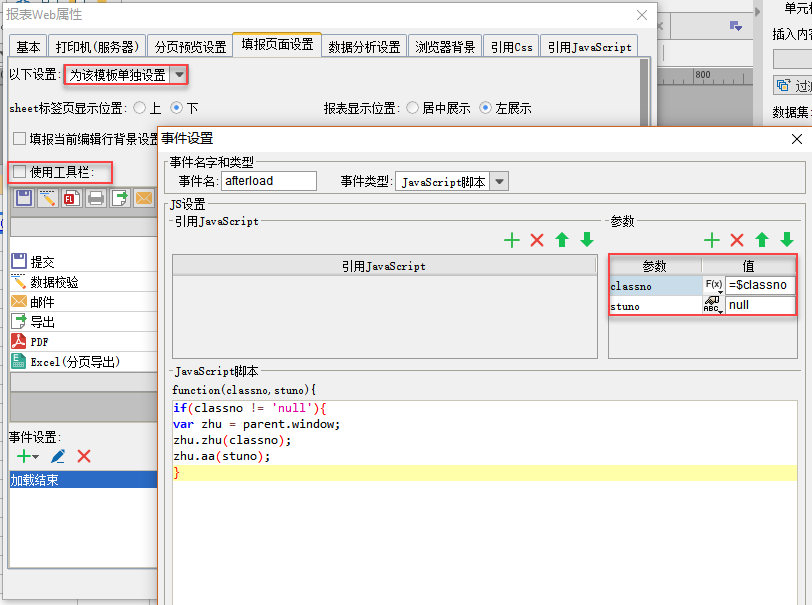Screen dimensions: 812x605
Task: Open the formula F(x) type icon for classno
Action: click(x=714, y=285)
